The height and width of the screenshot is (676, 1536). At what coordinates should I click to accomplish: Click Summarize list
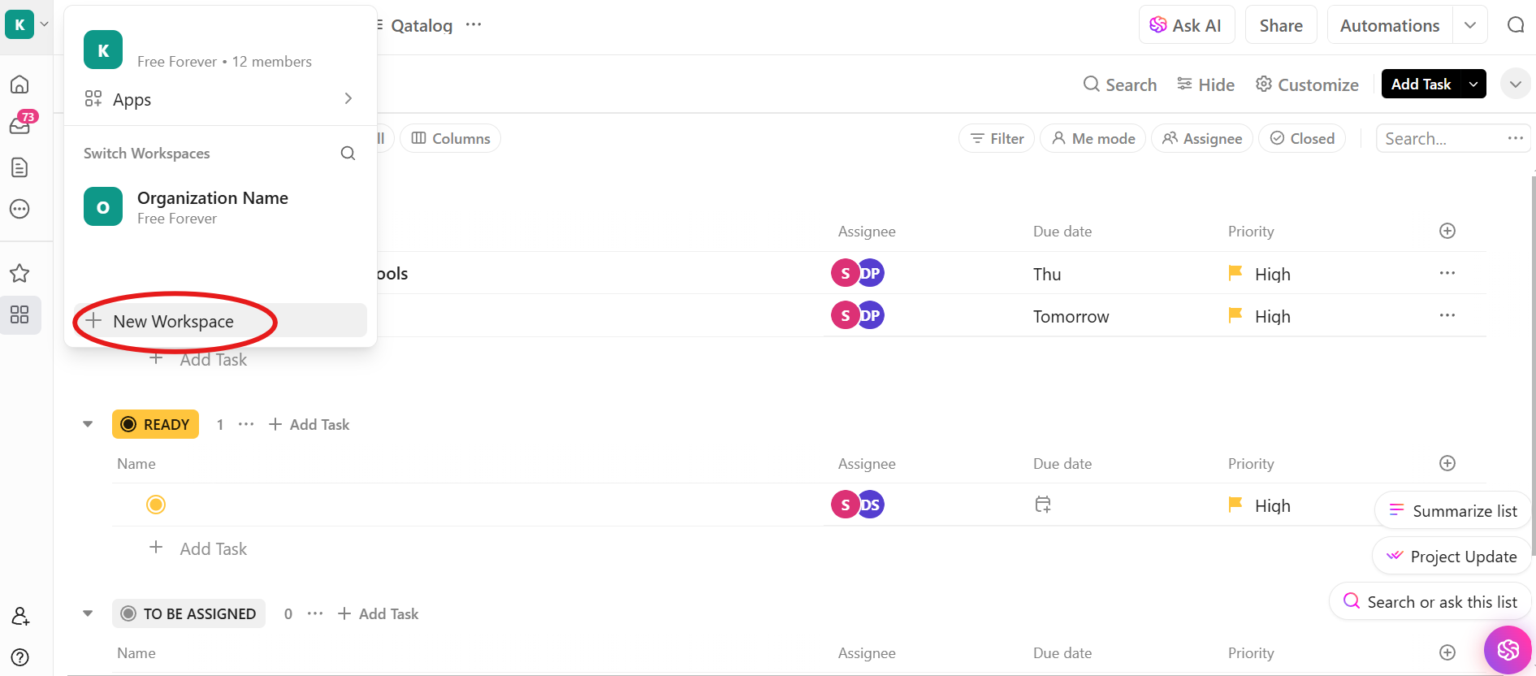(1451, 510)
